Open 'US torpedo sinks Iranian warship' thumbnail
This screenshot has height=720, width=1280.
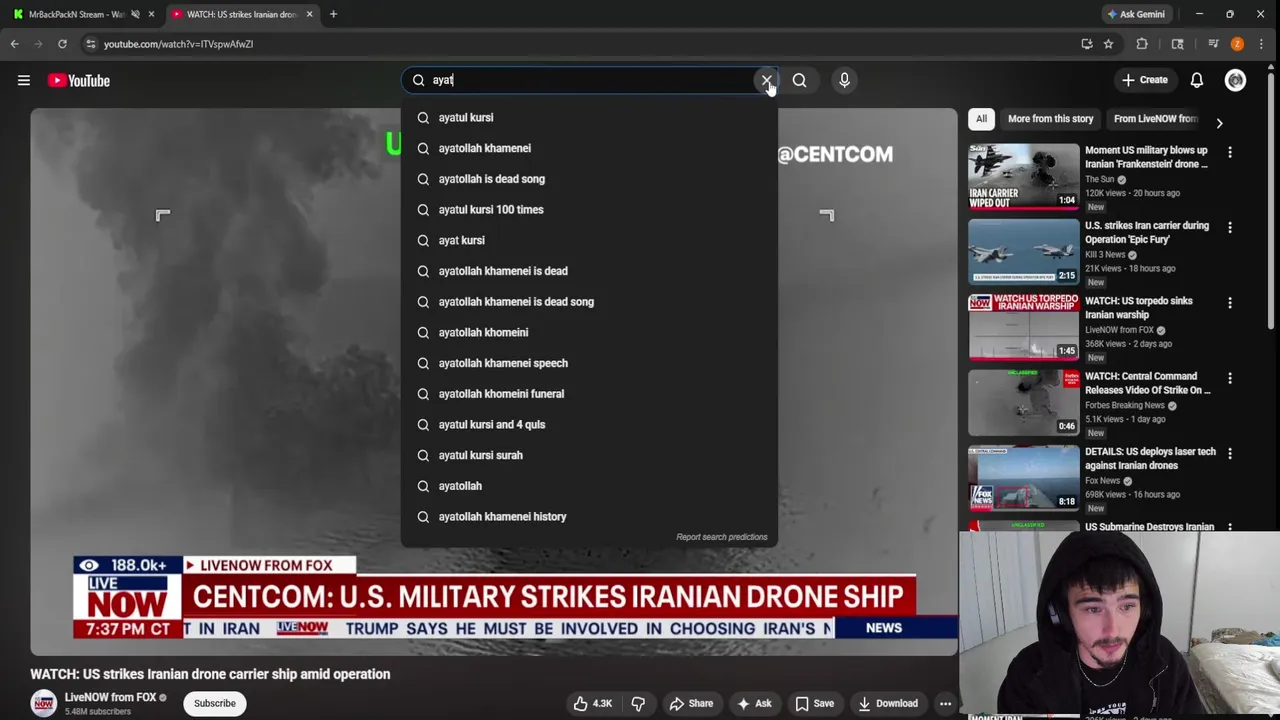tap(1023, 326)
